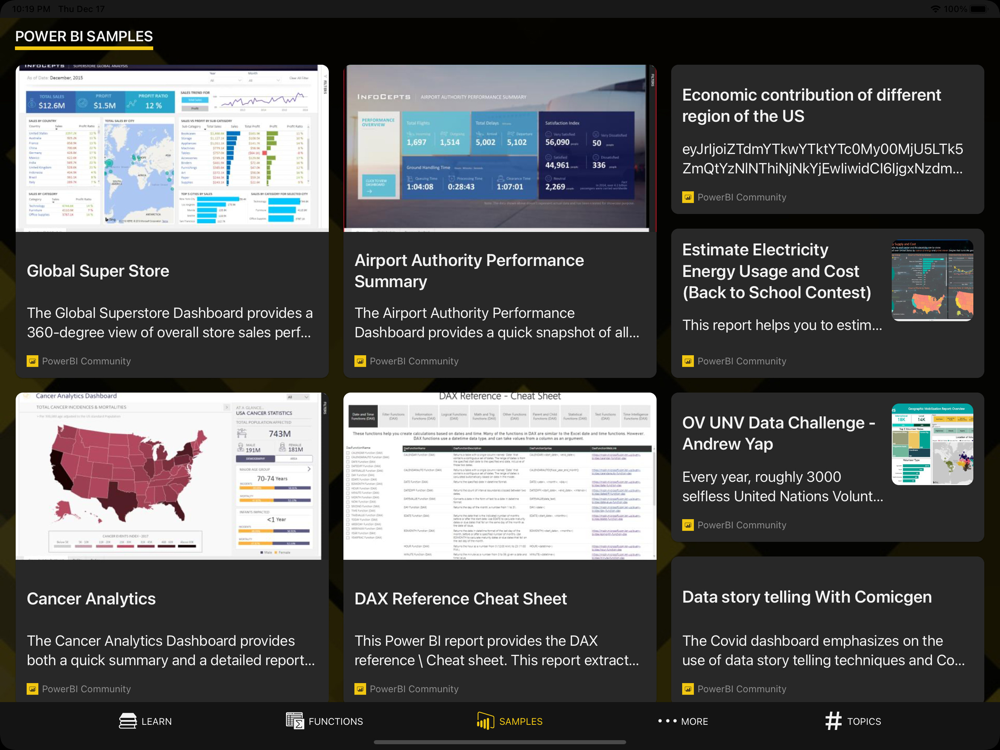Click PowerBI Community label under OV UNV Data Challenge
This screenshot has width=1000, height=750.
[742, 525]
